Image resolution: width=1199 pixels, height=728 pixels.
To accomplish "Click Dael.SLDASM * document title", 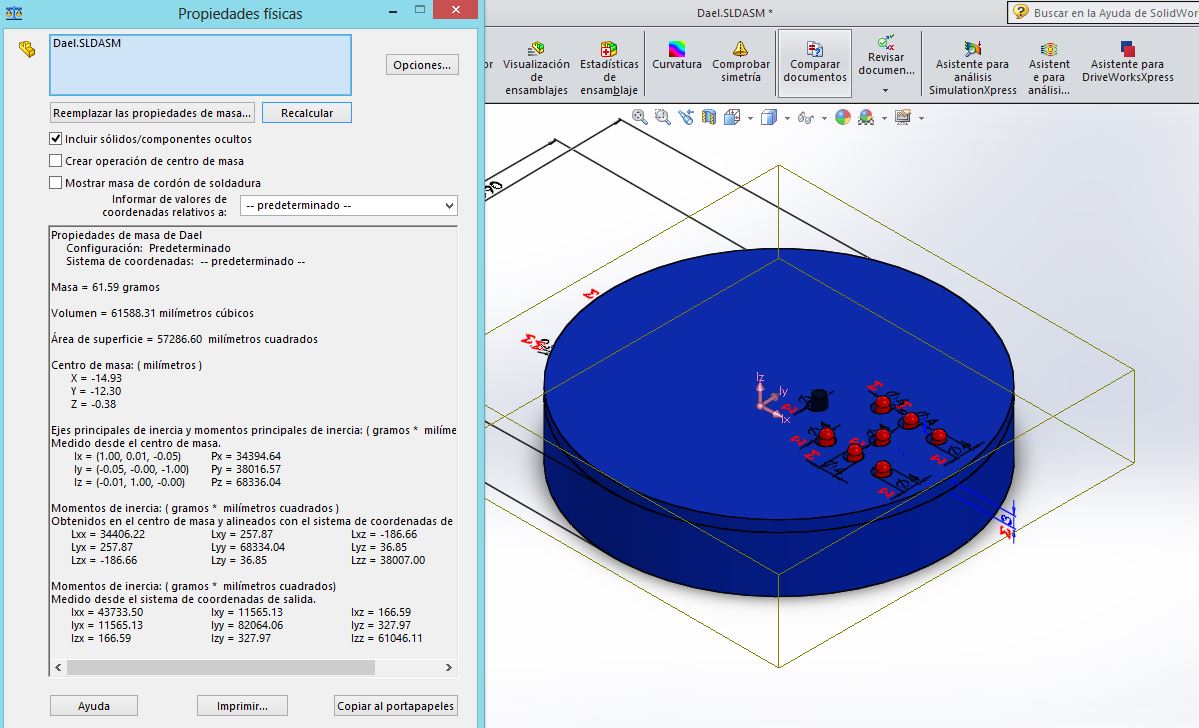I will [x=735, y=12].
